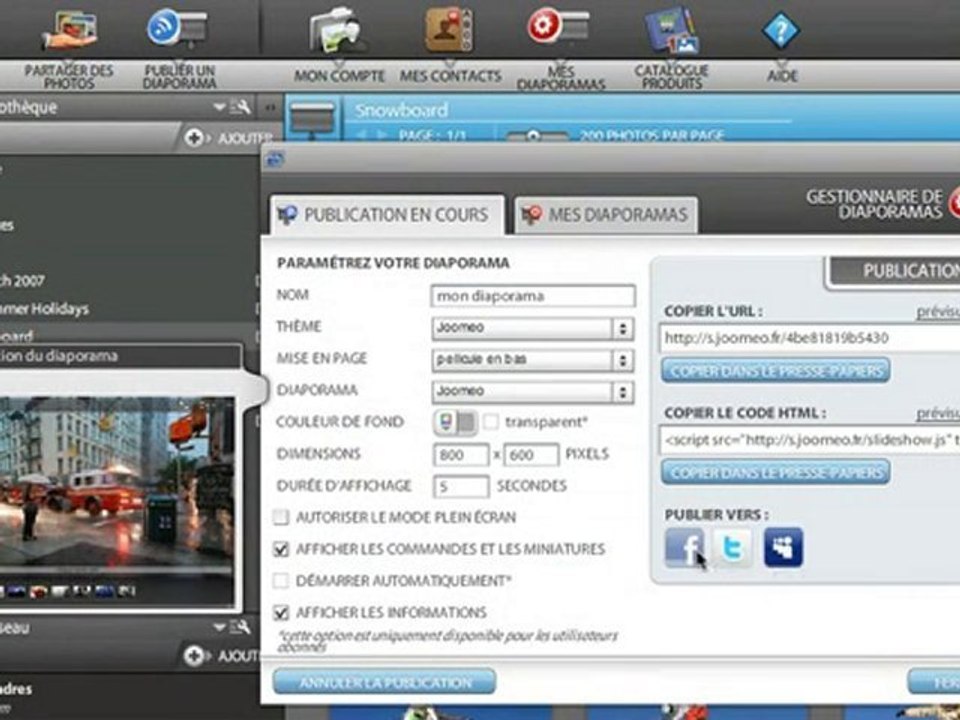Open Mes diaporamas toolbar icon

[558, 26]
